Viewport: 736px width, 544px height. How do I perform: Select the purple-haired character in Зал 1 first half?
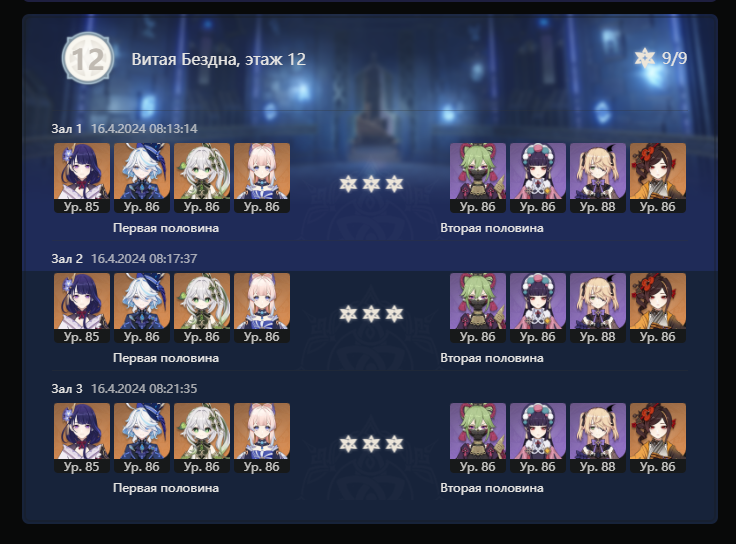tap(82, 178)
